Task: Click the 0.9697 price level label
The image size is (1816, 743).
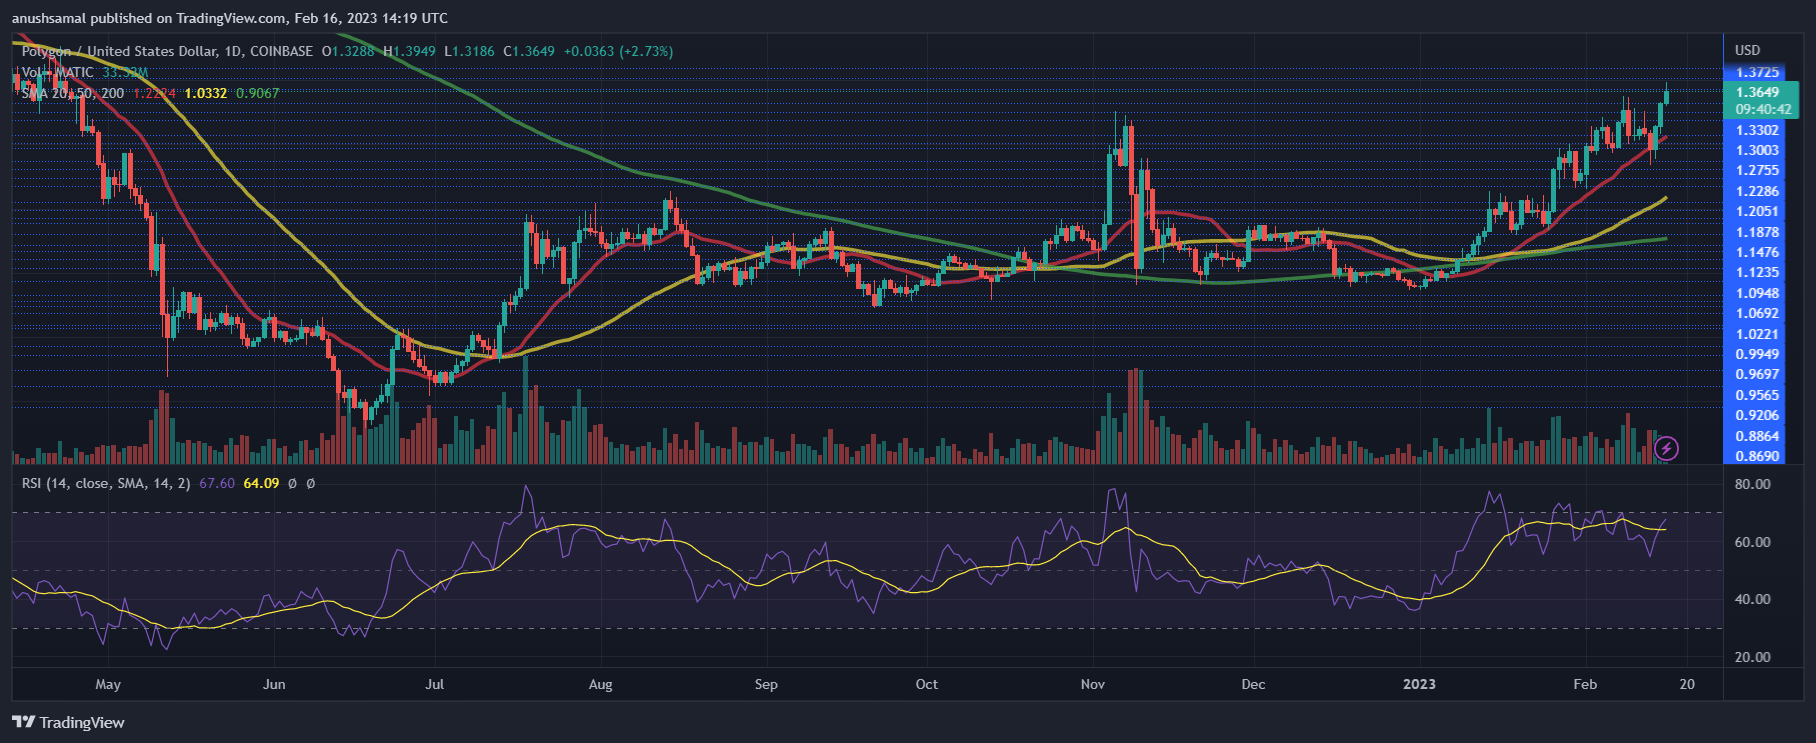Action: tap(1757, 374)
